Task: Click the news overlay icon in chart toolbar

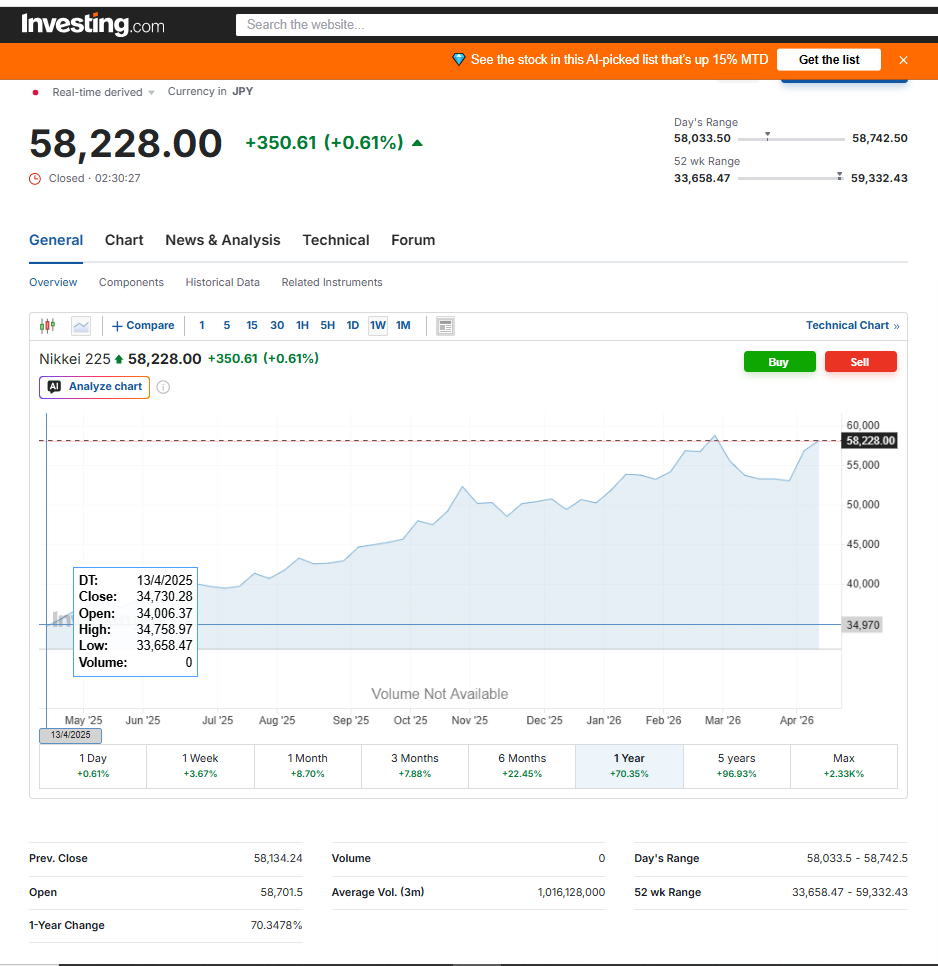Action: pyautogui.click(x=446, y=326)
